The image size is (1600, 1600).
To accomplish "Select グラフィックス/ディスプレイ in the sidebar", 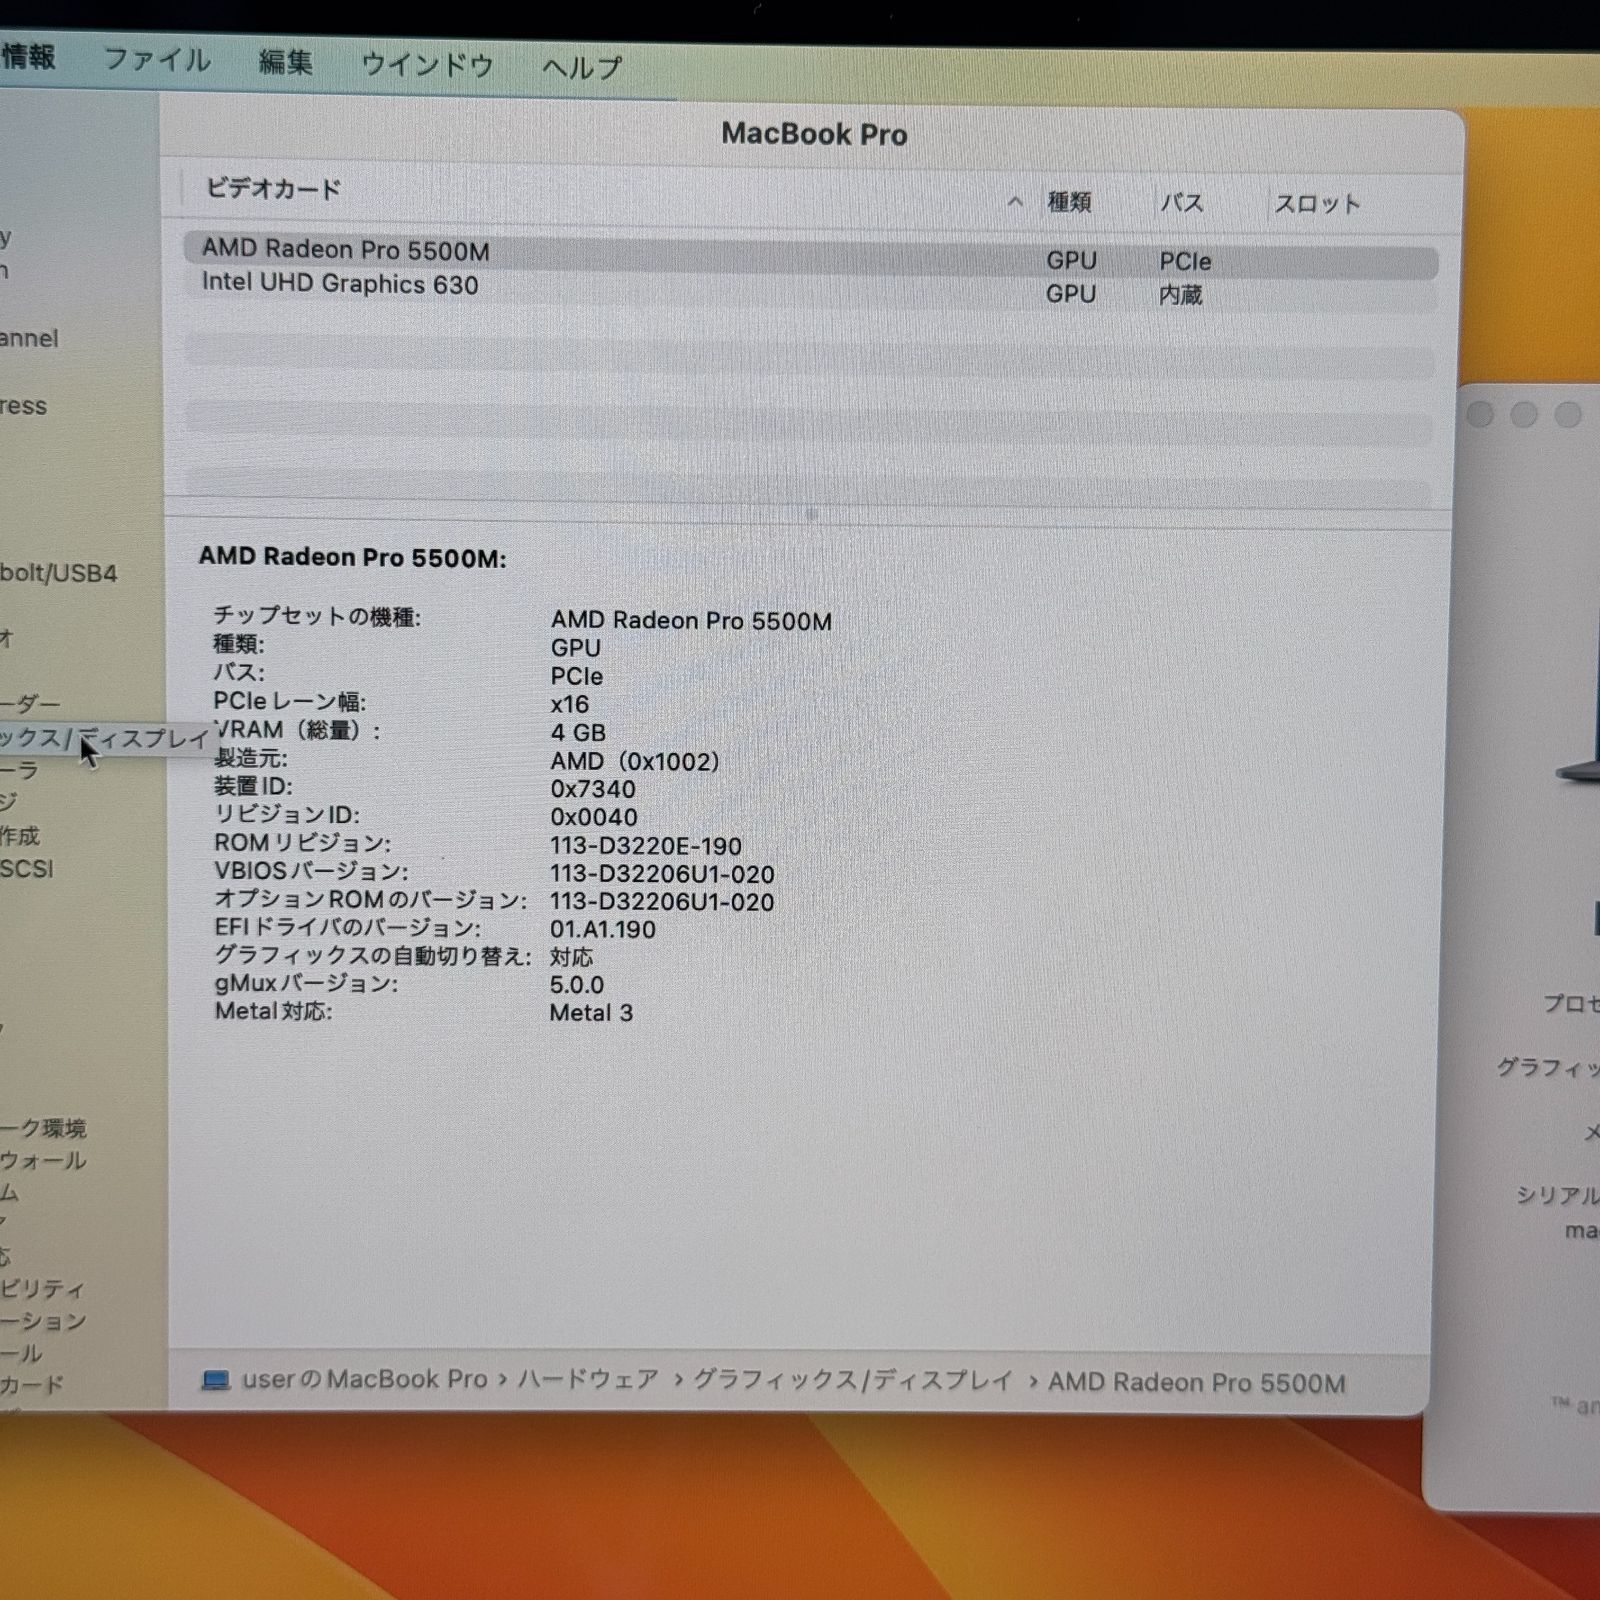I will coord(105,738).
